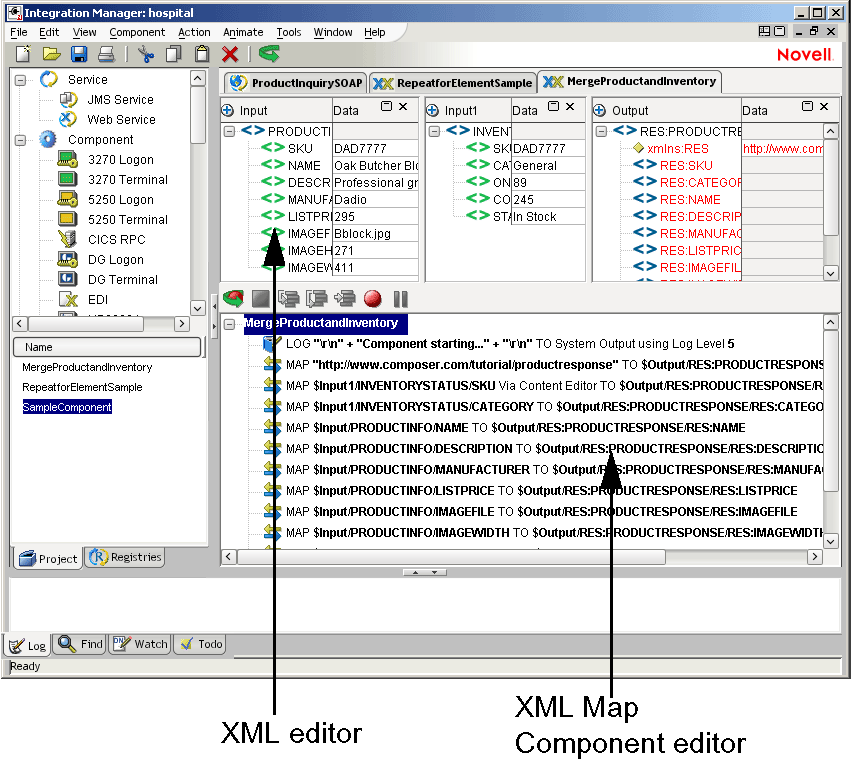Click the green execute arrow in main toolbar
This screenshot has width=852, height=760.
(x=269, y=53)
